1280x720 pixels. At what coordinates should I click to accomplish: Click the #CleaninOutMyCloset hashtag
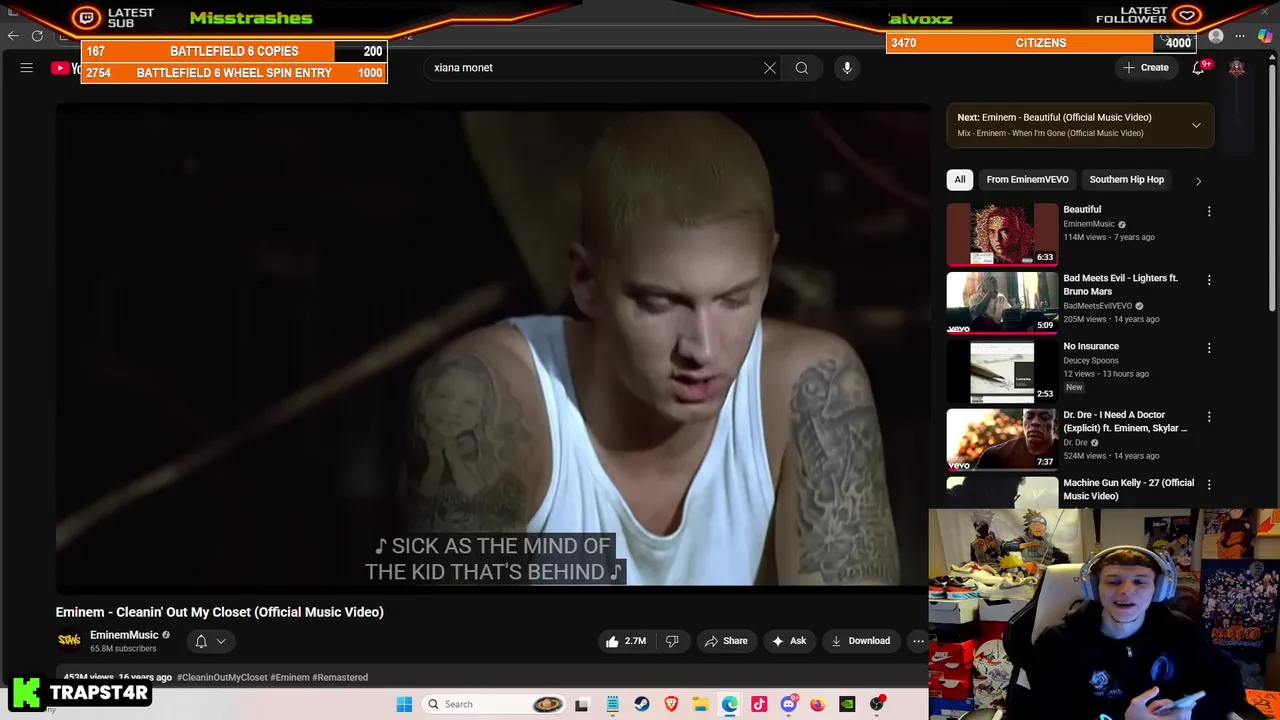coord(222,677)
